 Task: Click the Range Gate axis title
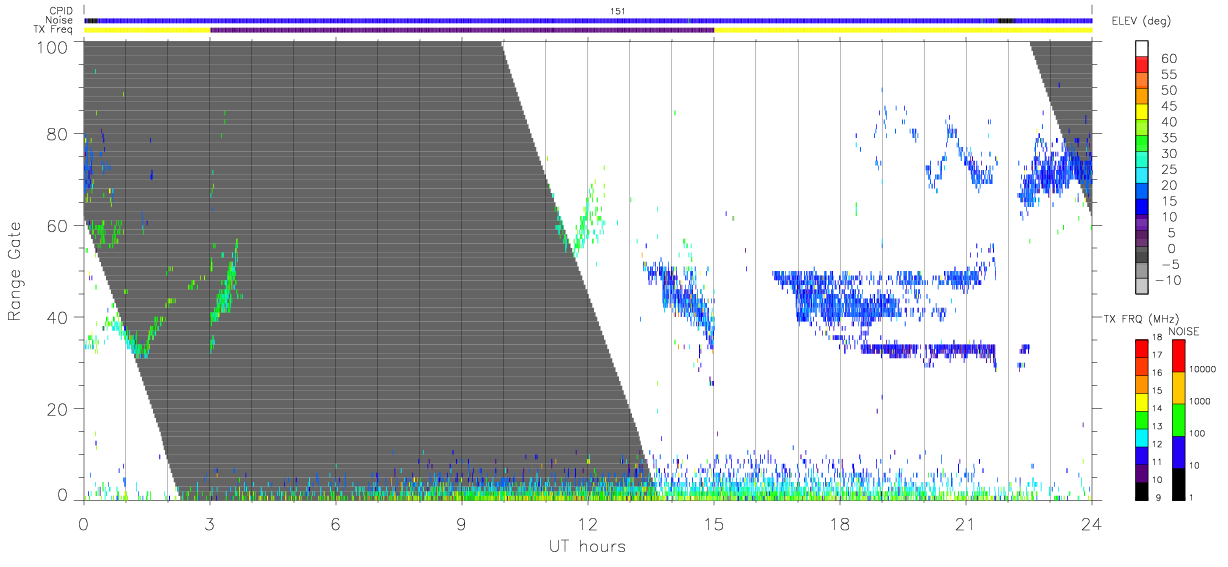coord(16,272)
